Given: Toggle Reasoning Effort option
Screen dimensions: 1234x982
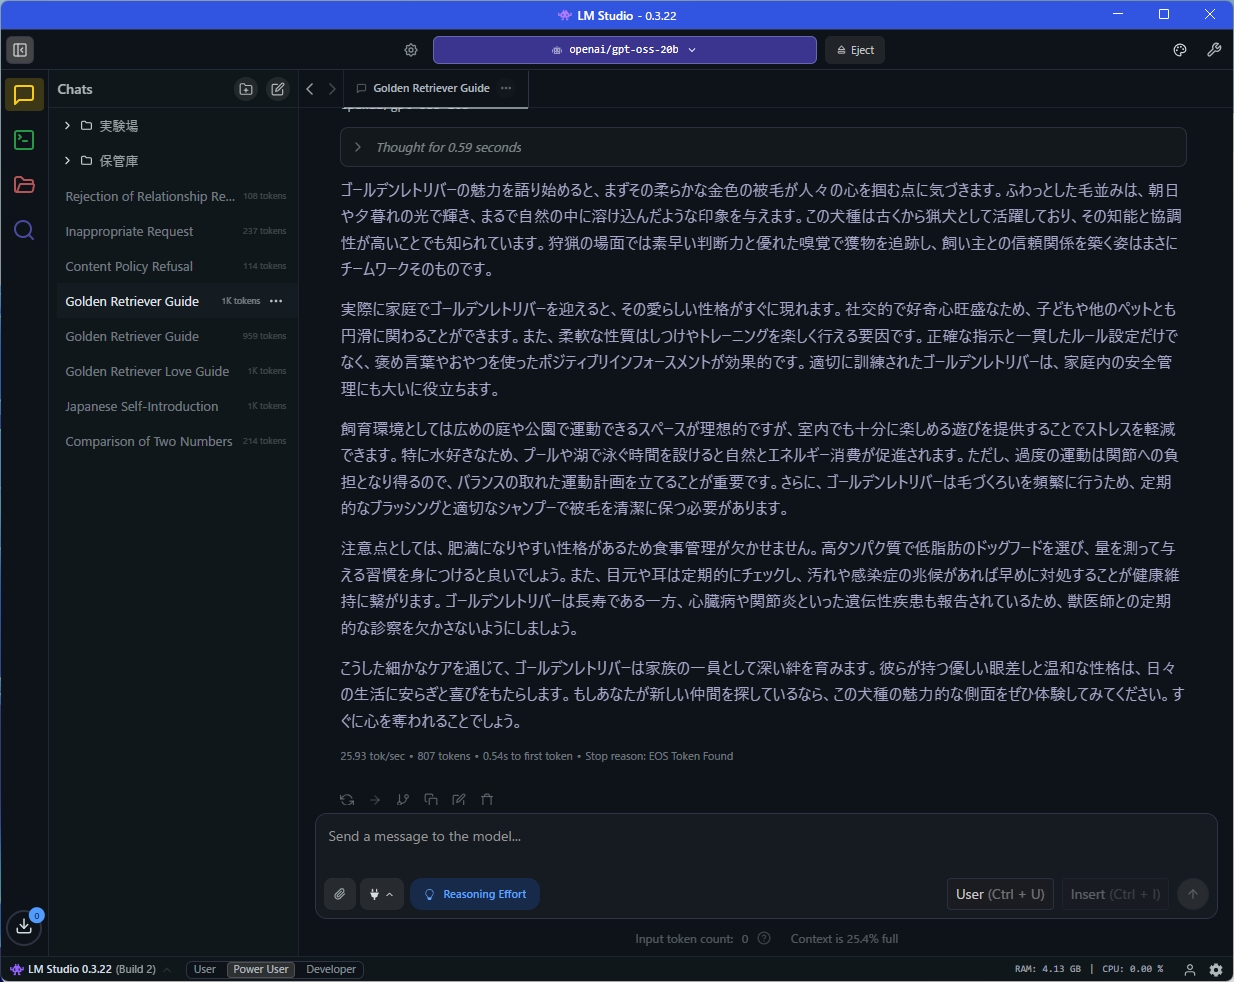Looking at the screenshot, I should click(475, 894).
